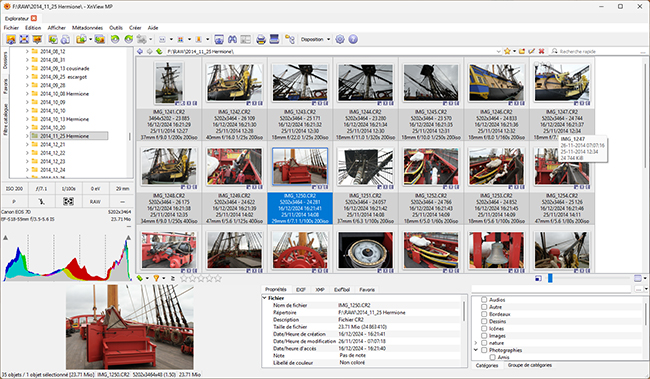The width and height of the screenshot is (650, 379).
Task: Click the ellipsis button beside category search field
Action: pos(639,289)
